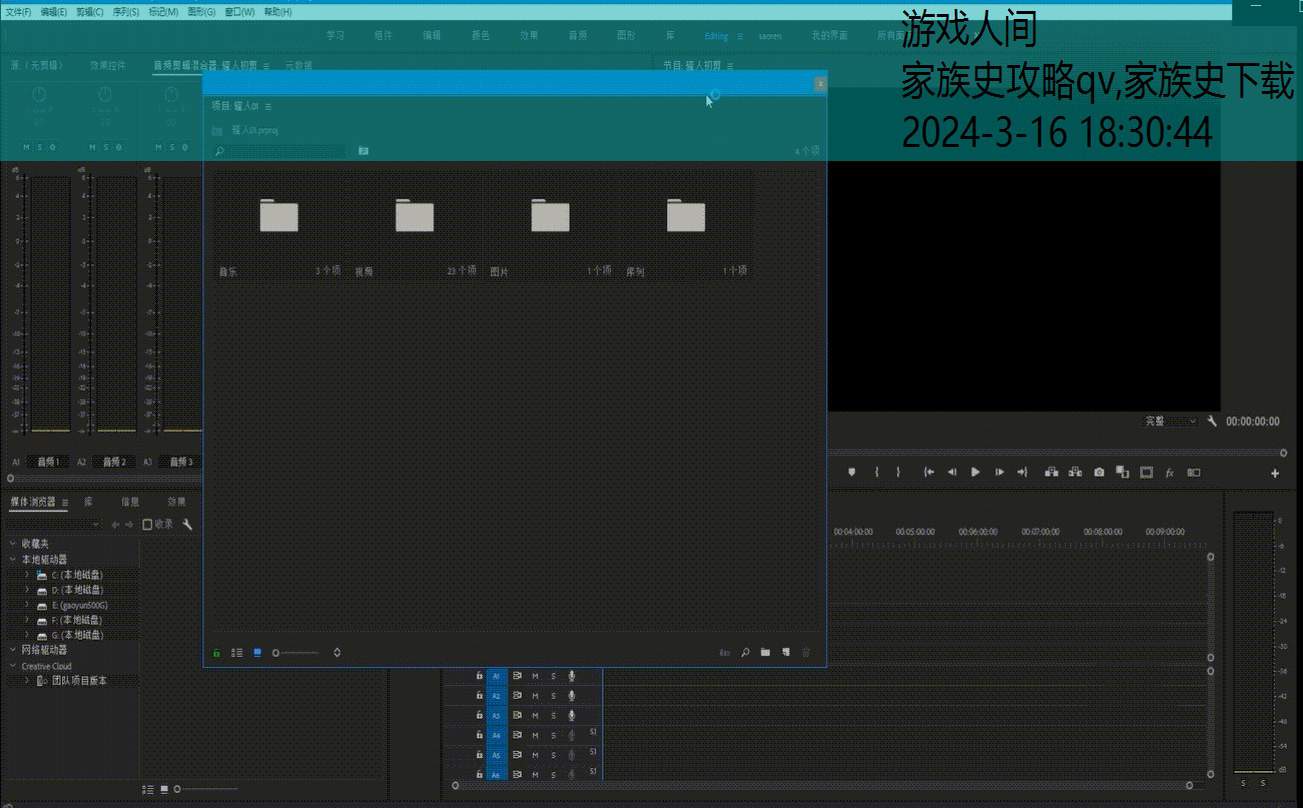The height and width of the screenshot is (808, 1303).
Task: Click voice-over record mic on A1
Action: tap(571, 676)
